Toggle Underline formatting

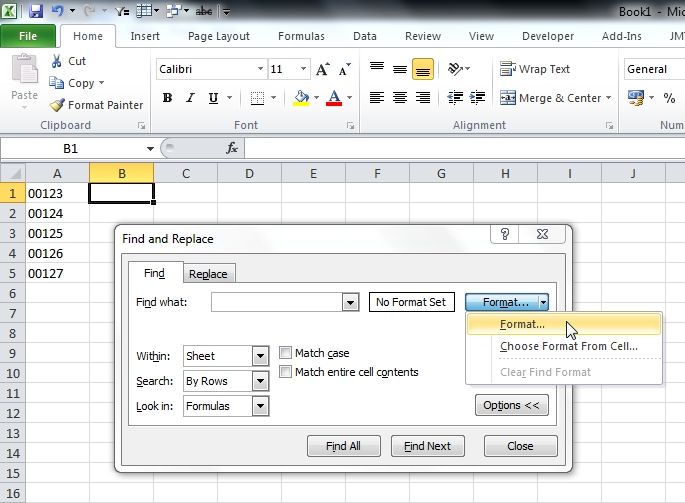coord(213,98)
